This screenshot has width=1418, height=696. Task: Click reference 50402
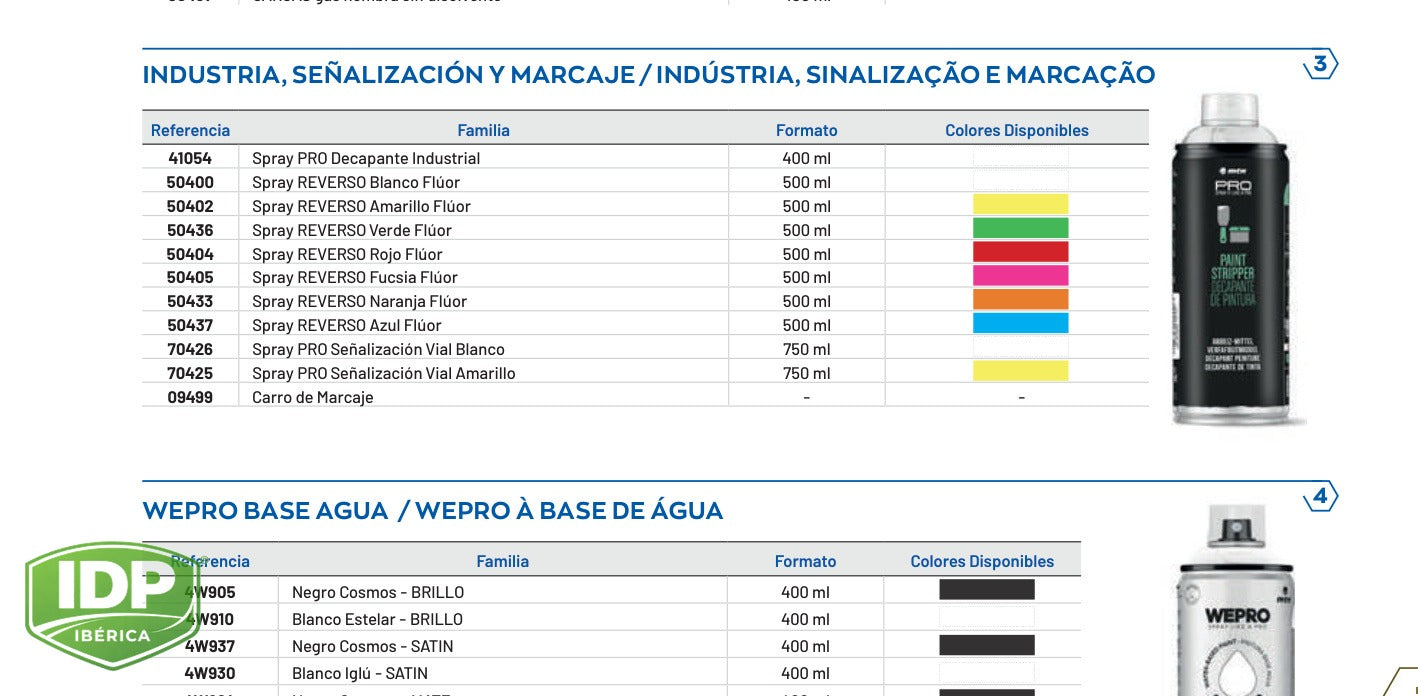pyautogui.click(x=190, y=206)
